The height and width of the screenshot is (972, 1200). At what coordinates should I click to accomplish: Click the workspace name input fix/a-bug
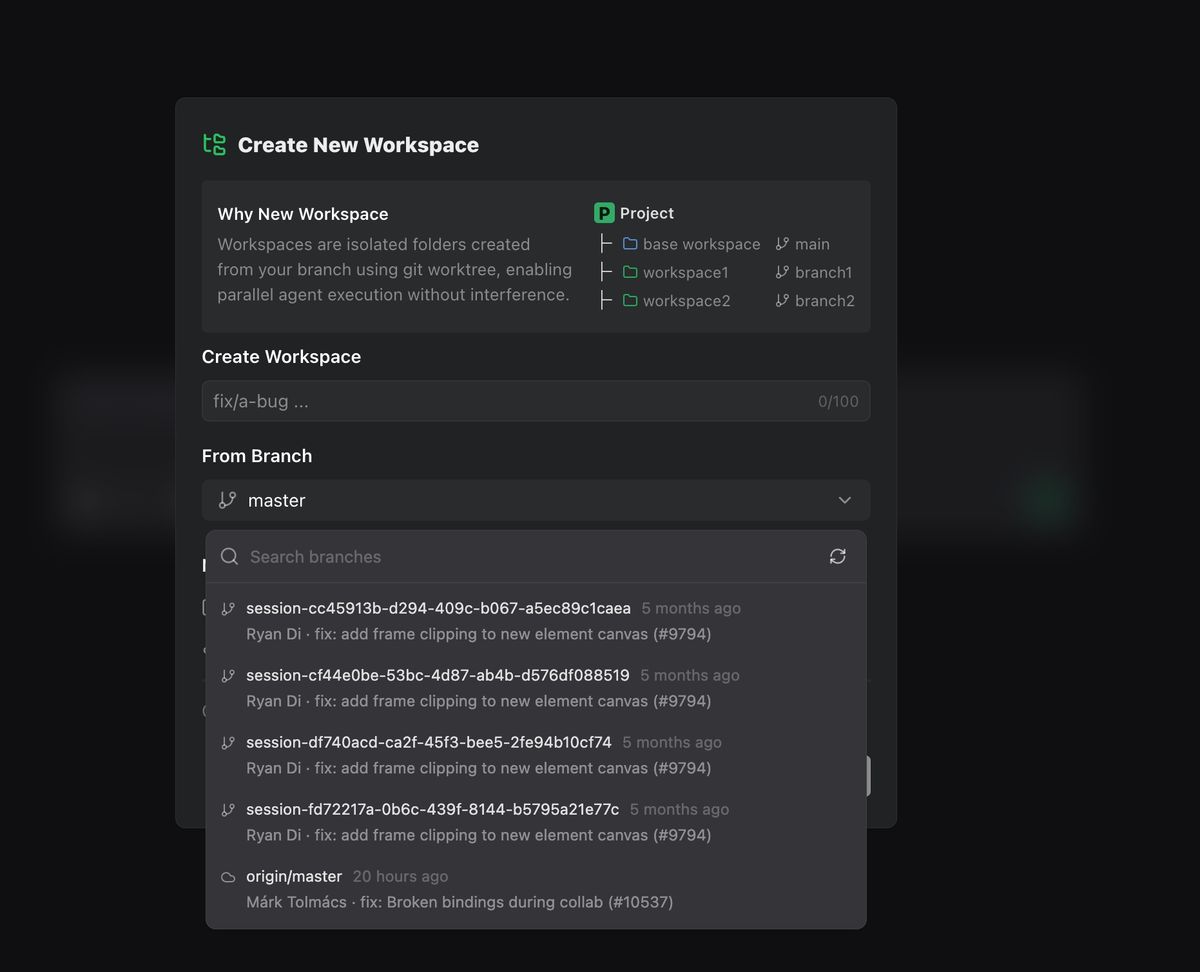tap(536, 401)
